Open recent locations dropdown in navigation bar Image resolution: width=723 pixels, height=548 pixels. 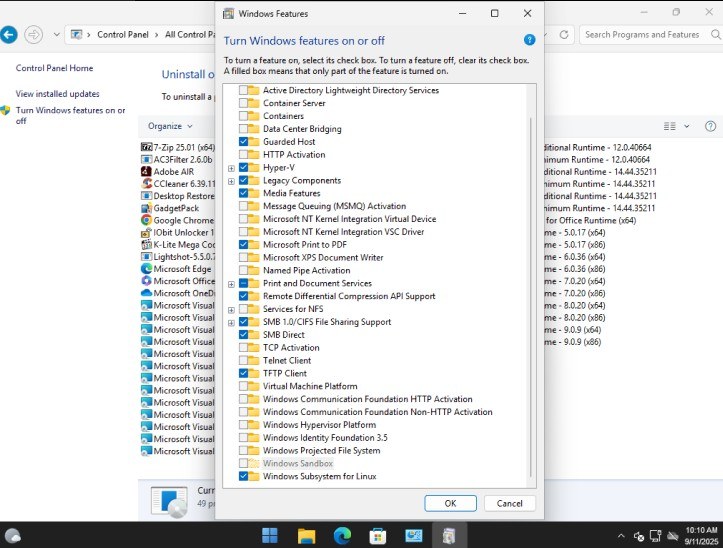pos(56,35)
